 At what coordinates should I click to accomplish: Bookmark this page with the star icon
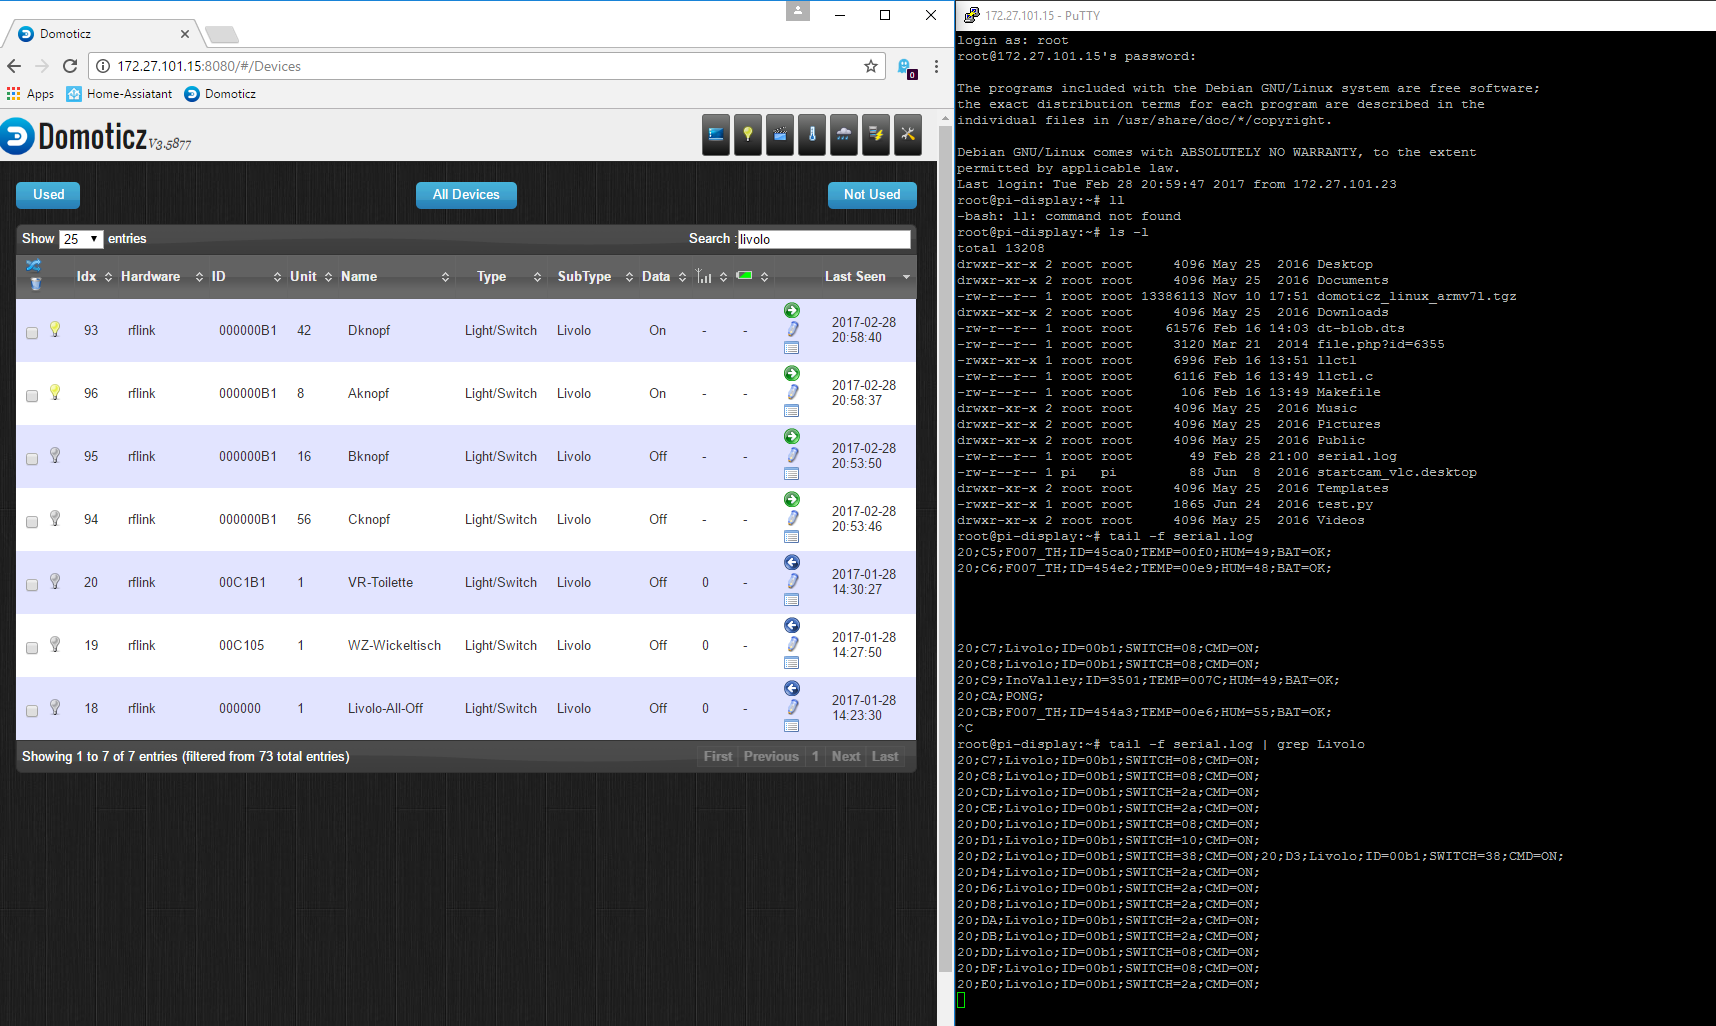click(871, 66)
